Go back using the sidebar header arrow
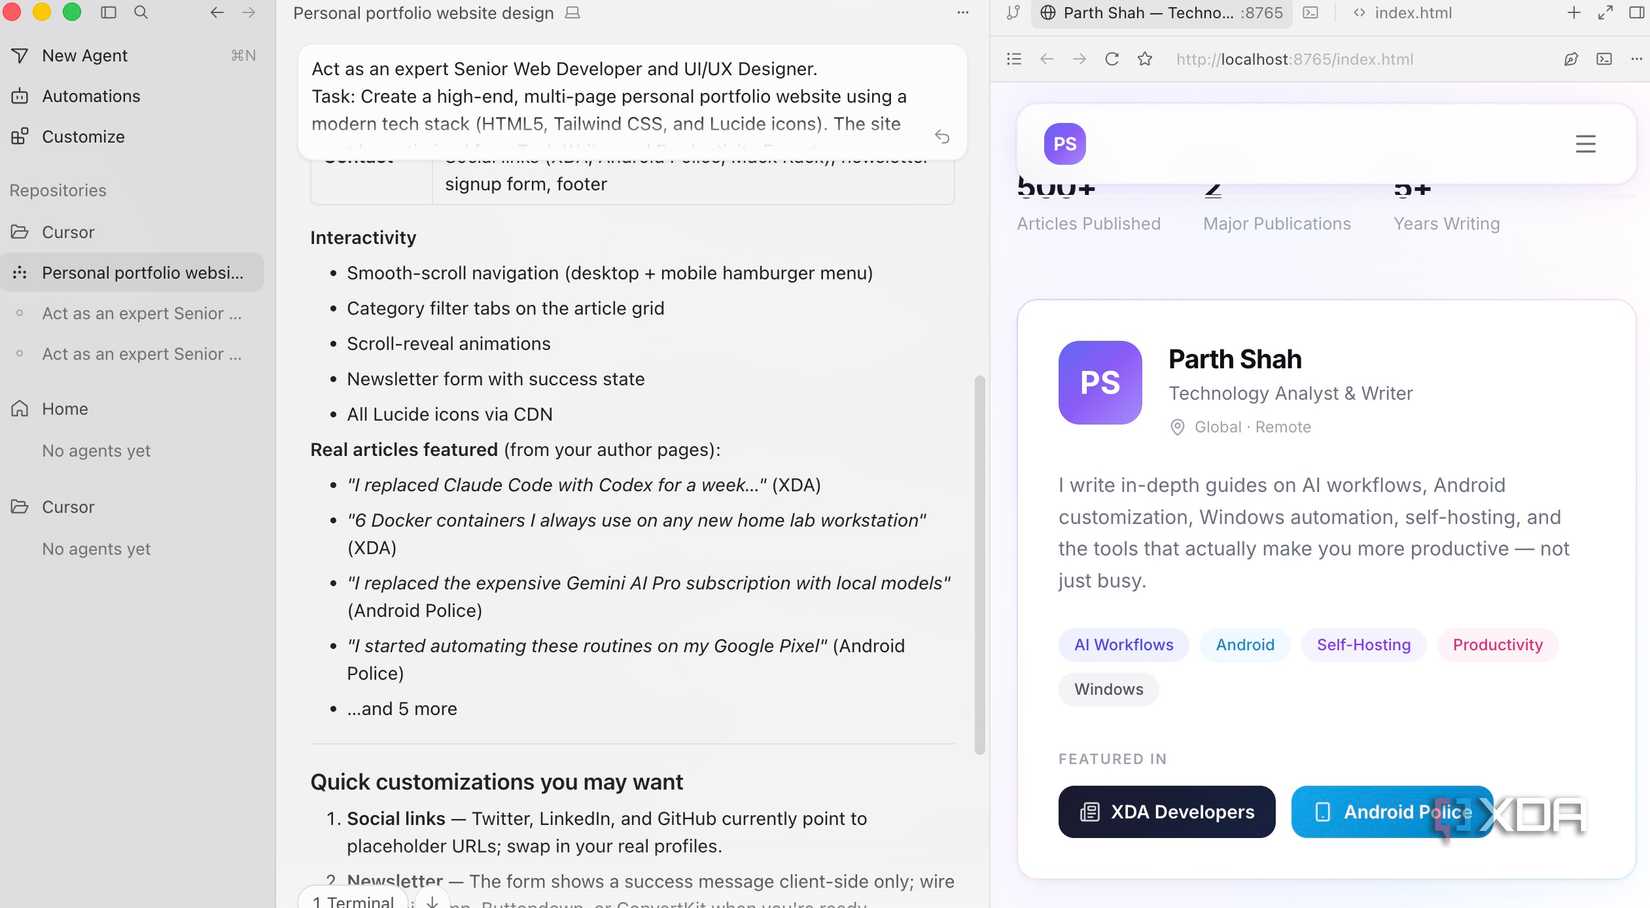The height and width of the screenshot is (908, 1650). coord(217,13)
